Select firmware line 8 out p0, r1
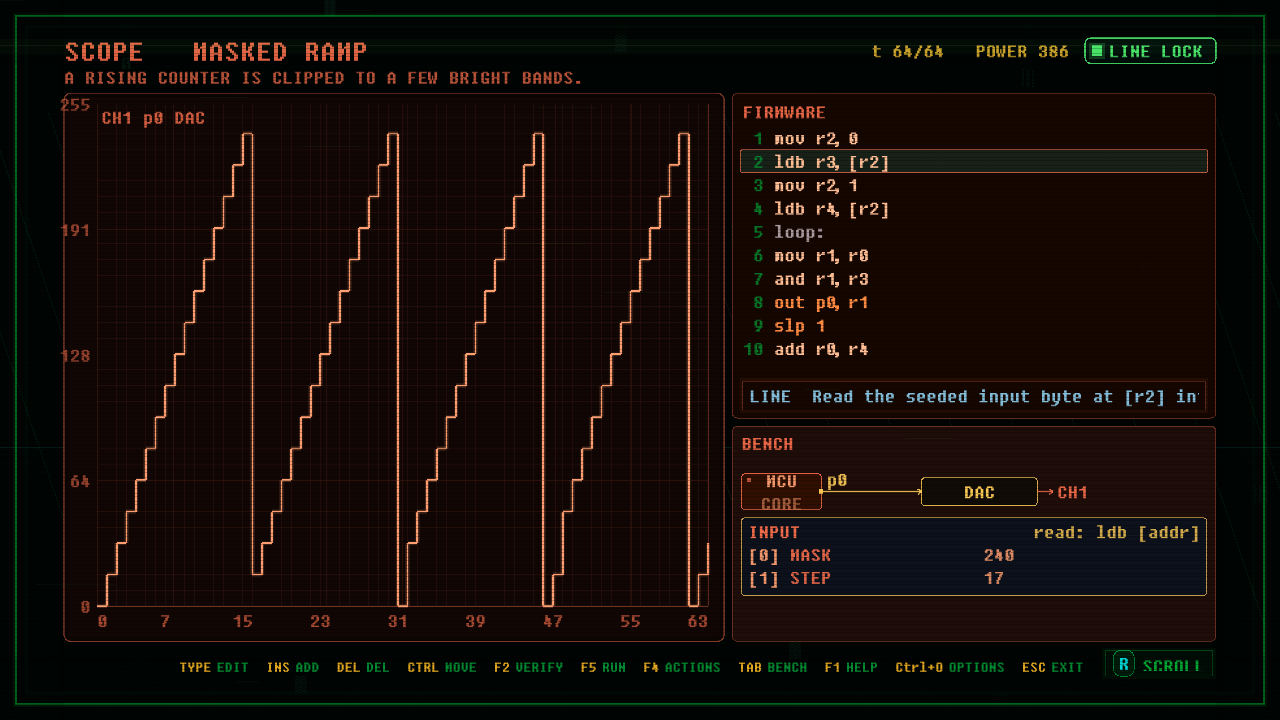 pyautogui.click(x=973, y=303)
